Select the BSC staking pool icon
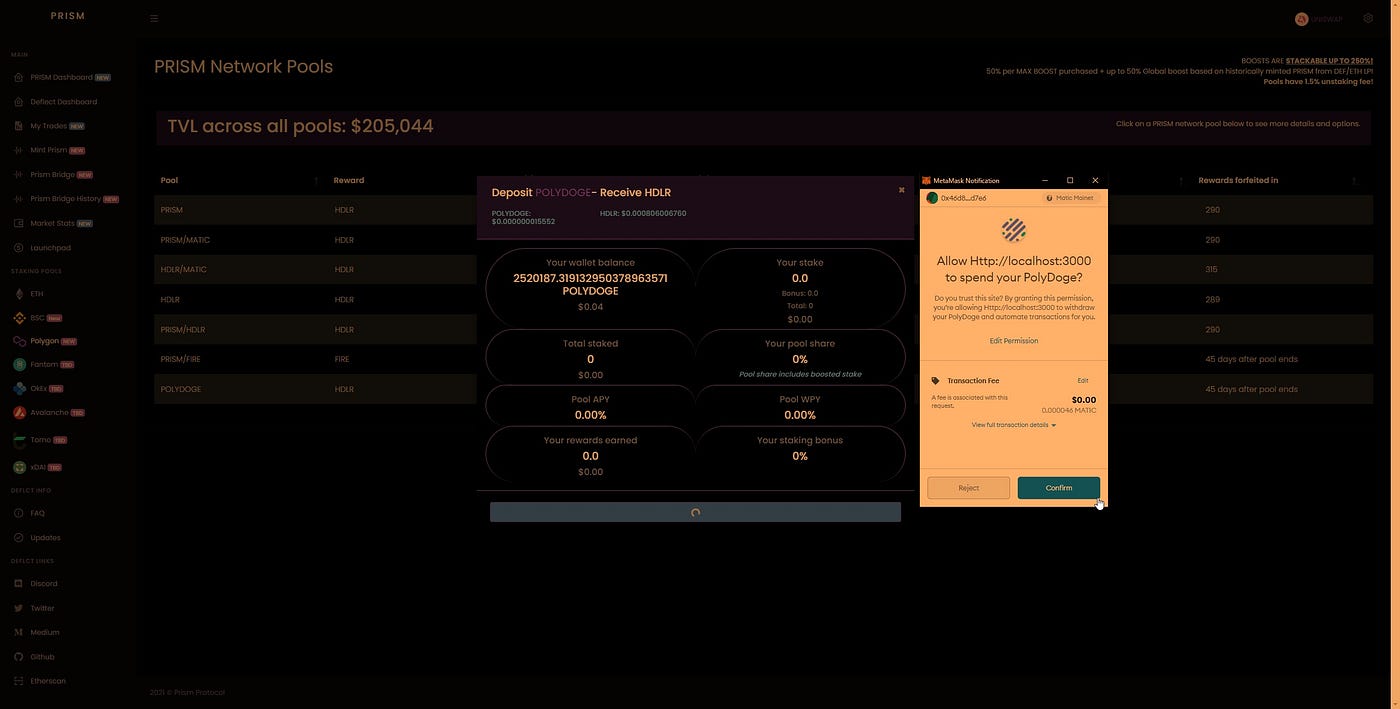 coord(19,318)
